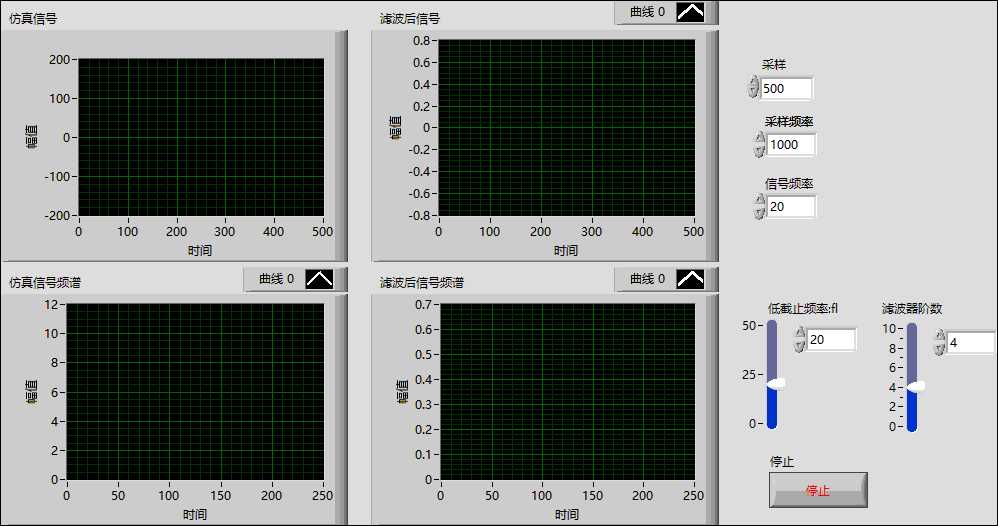This screenshot has height=526, width=998.
Task: Click inside the 仿真信号 waveform plot area
Action: 201,137
